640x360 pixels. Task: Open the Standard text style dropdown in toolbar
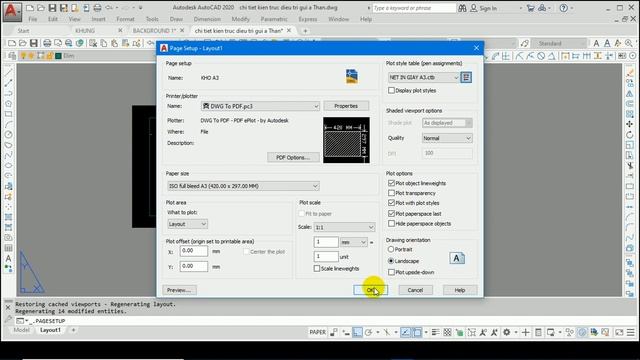tap(560, 43)
